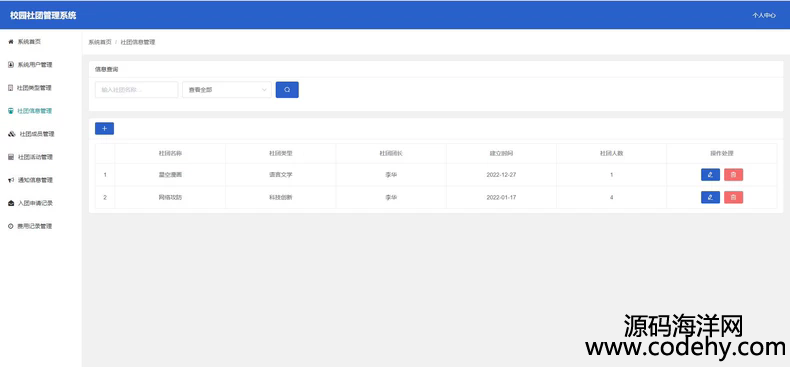This screenshot has height=367, width=790.
Task: Click the 科技创新 type cell
Action: click(x=281, y=198)
